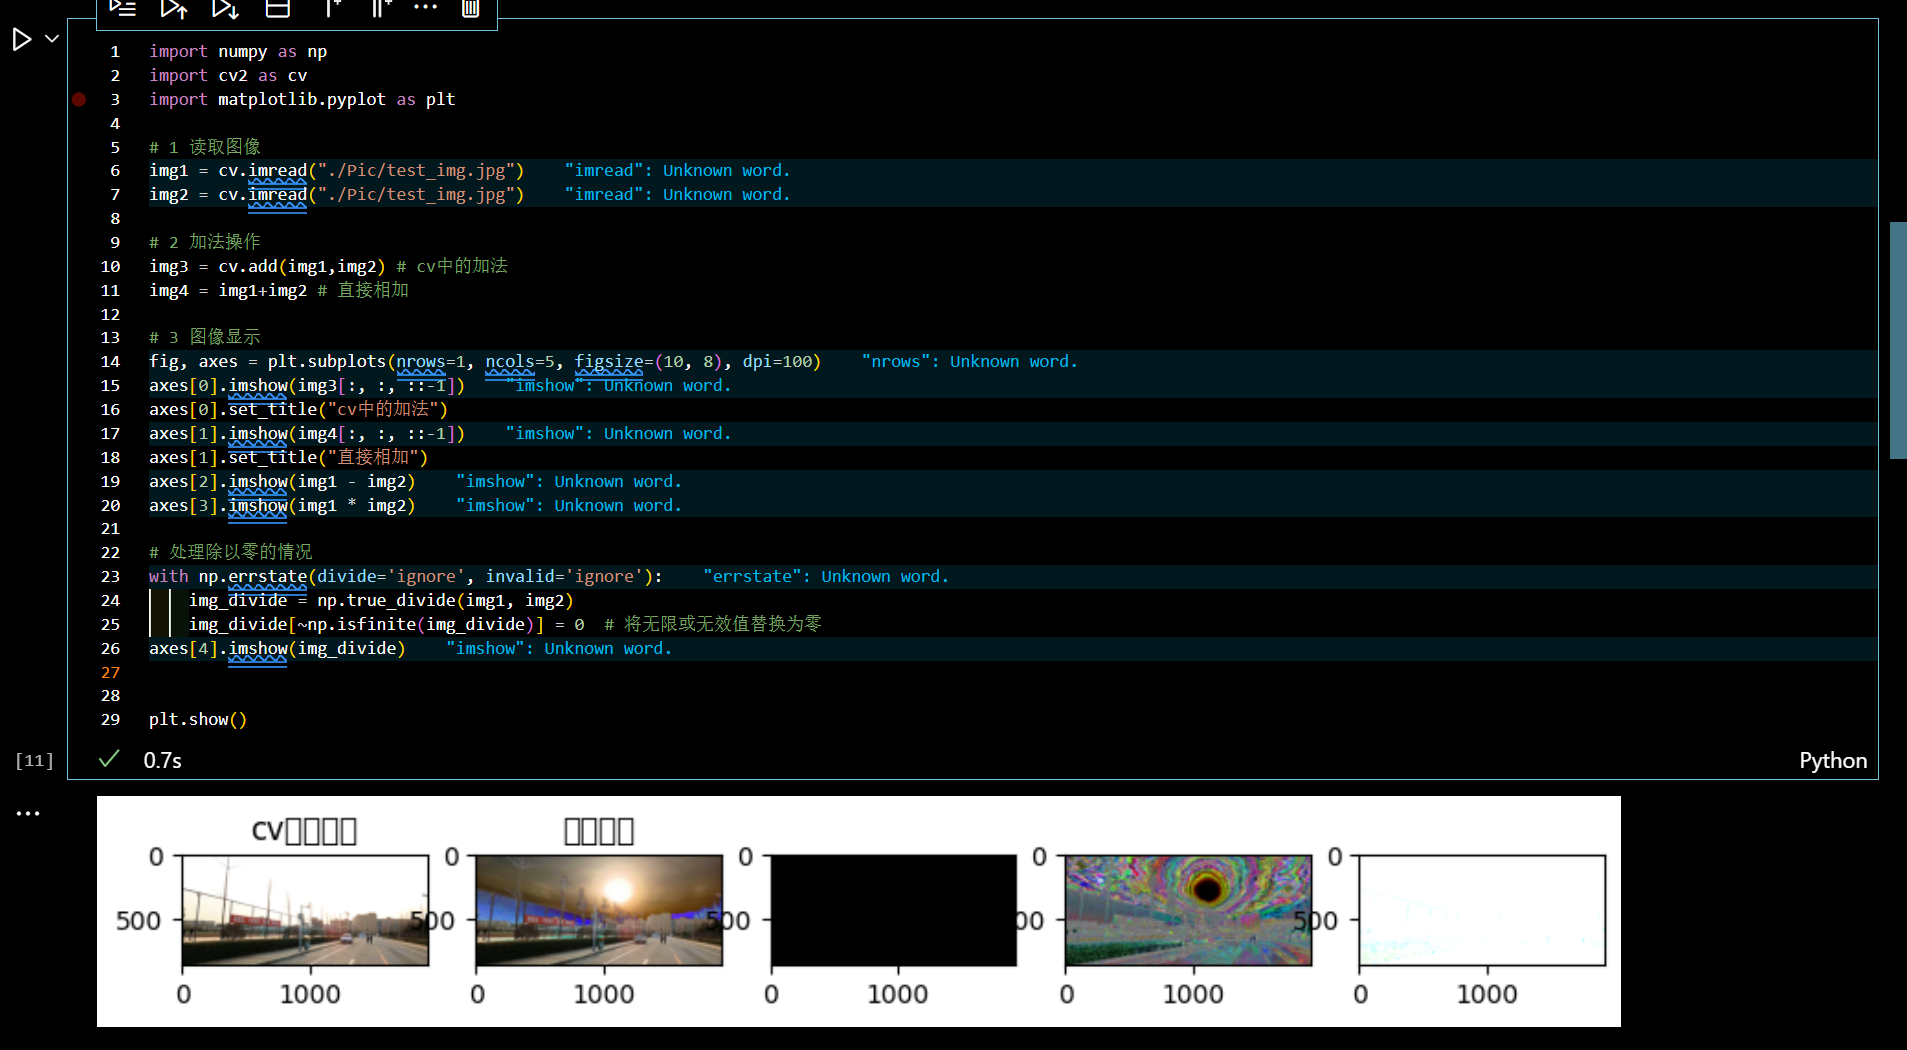This screenshot has width=1907, height=1050.
Task: Execute all cells above this cell
Action: pyautogui.click(x=174, y=8)
